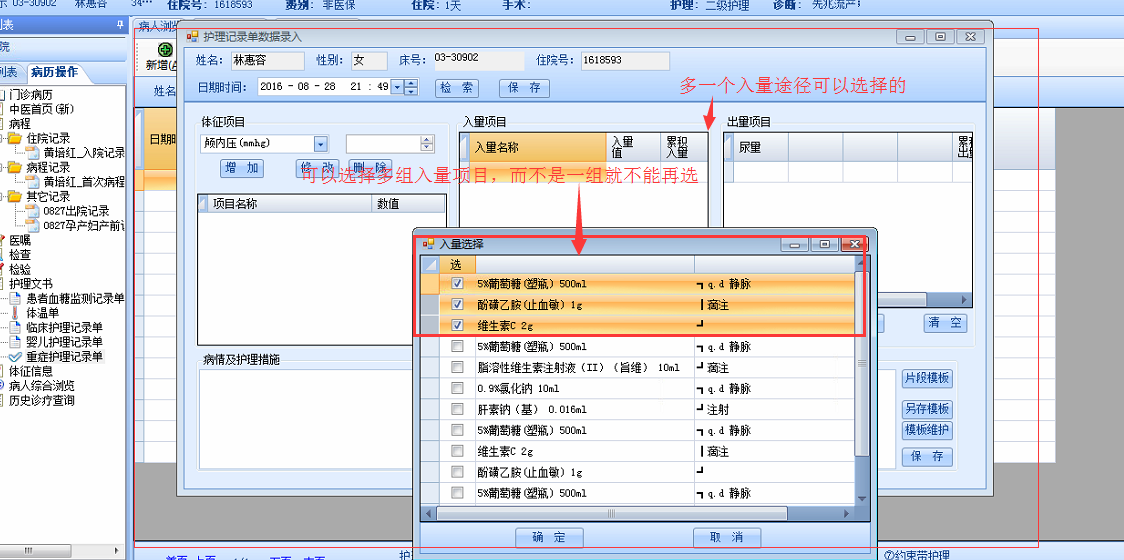The image size is (1124, 560).
Task: Click the 选 column header in 入量选择
Action: [x=457, y=265]
